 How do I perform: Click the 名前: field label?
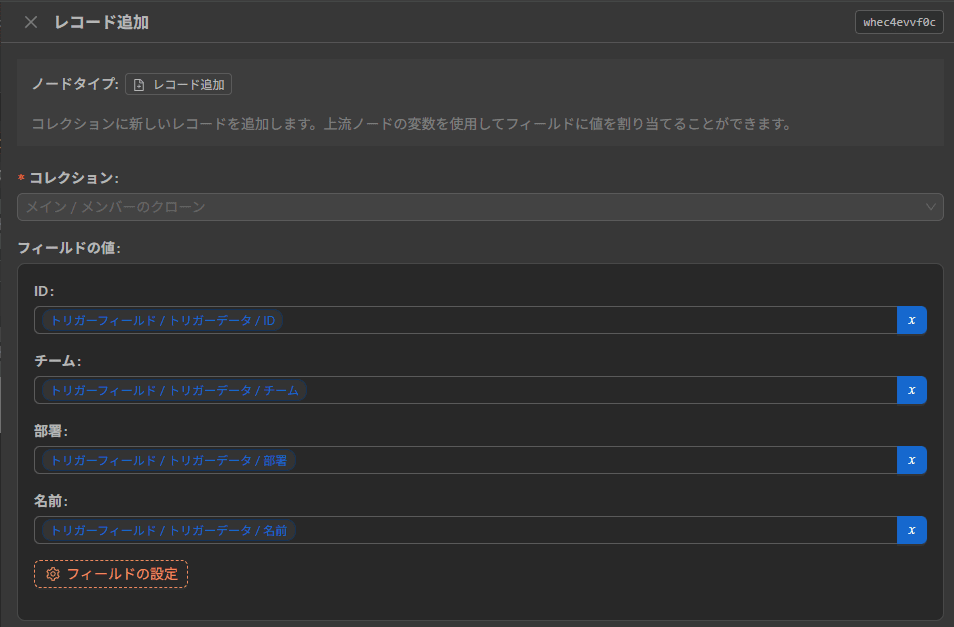click(x=51, y=501)
